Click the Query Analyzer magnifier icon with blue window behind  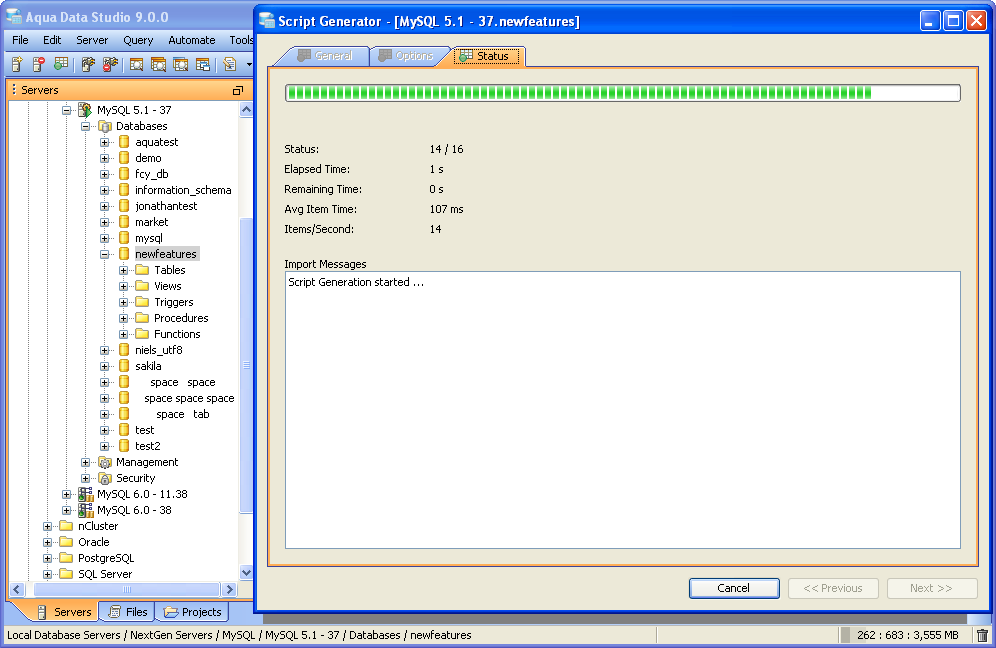pos(180,64)
